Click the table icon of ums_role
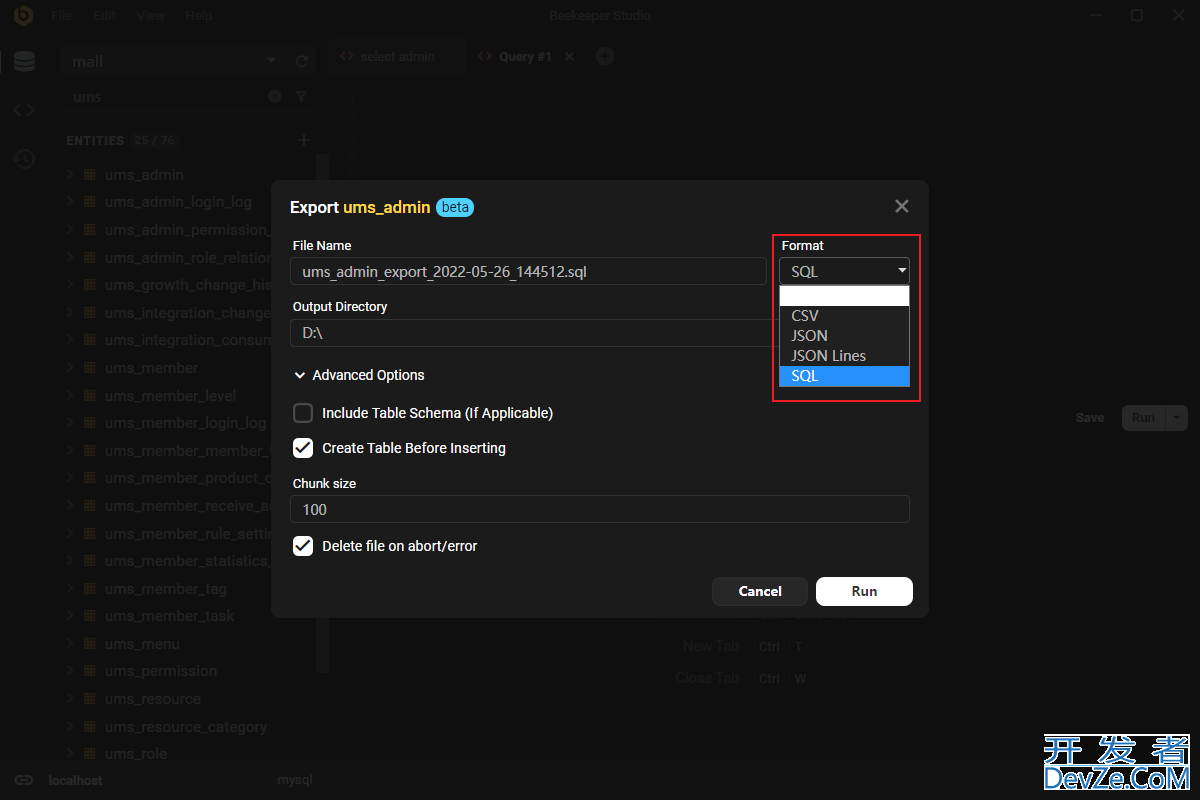Screen dimensions: 1200x800 click(90, 754)
